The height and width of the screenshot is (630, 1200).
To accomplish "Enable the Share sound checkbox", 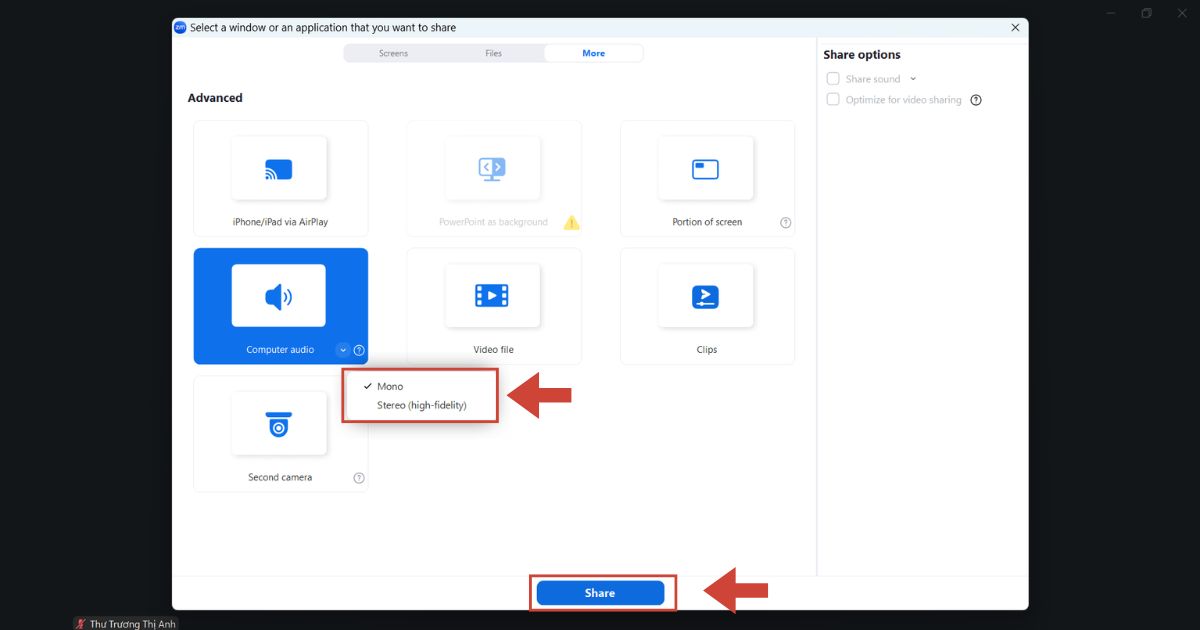I will 833,79.
